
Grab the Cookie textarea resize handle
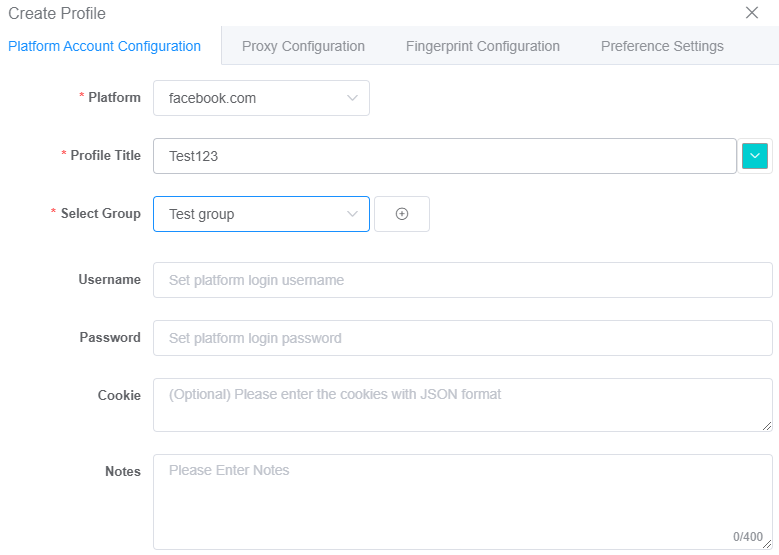(x=767, y=426)
